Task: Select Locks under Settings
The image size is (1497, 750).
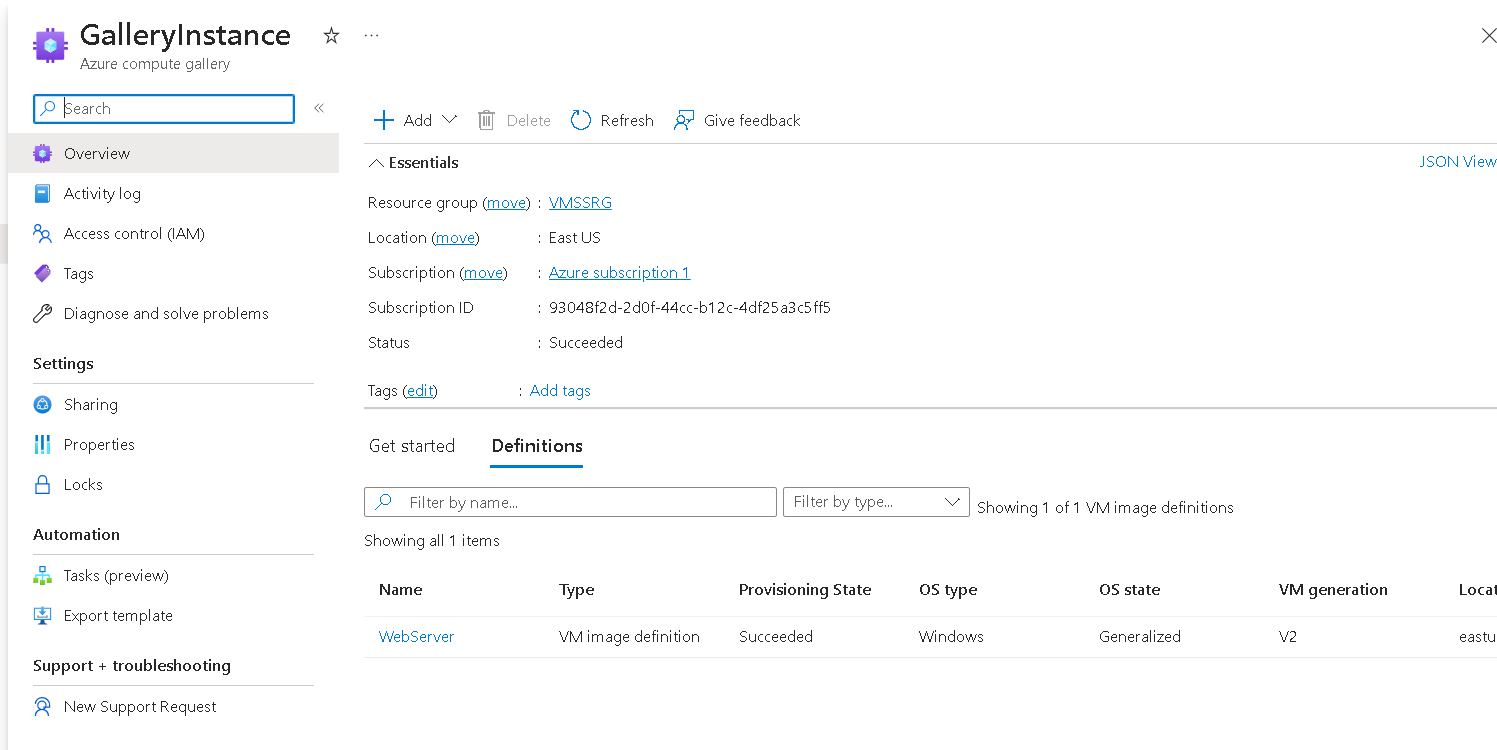Action: (82, 484)
